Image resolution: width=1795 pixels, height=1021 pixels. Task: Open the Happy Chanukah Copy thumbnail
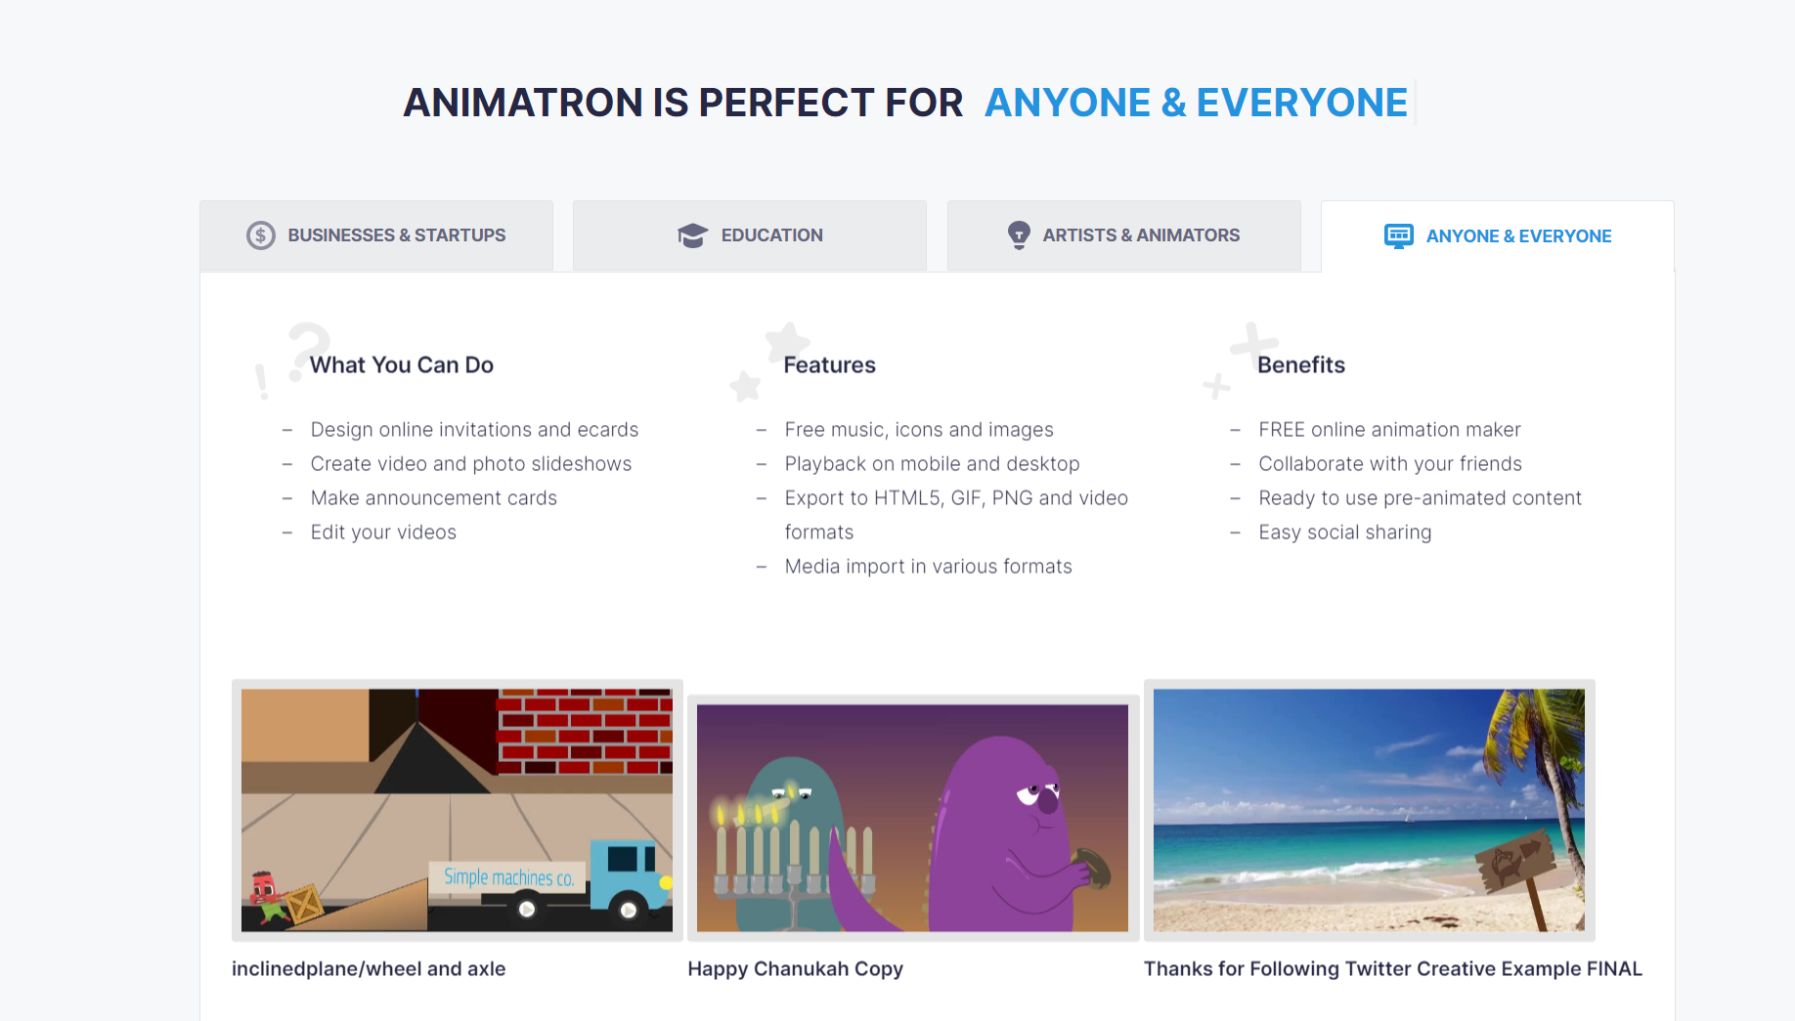point(913,818)
